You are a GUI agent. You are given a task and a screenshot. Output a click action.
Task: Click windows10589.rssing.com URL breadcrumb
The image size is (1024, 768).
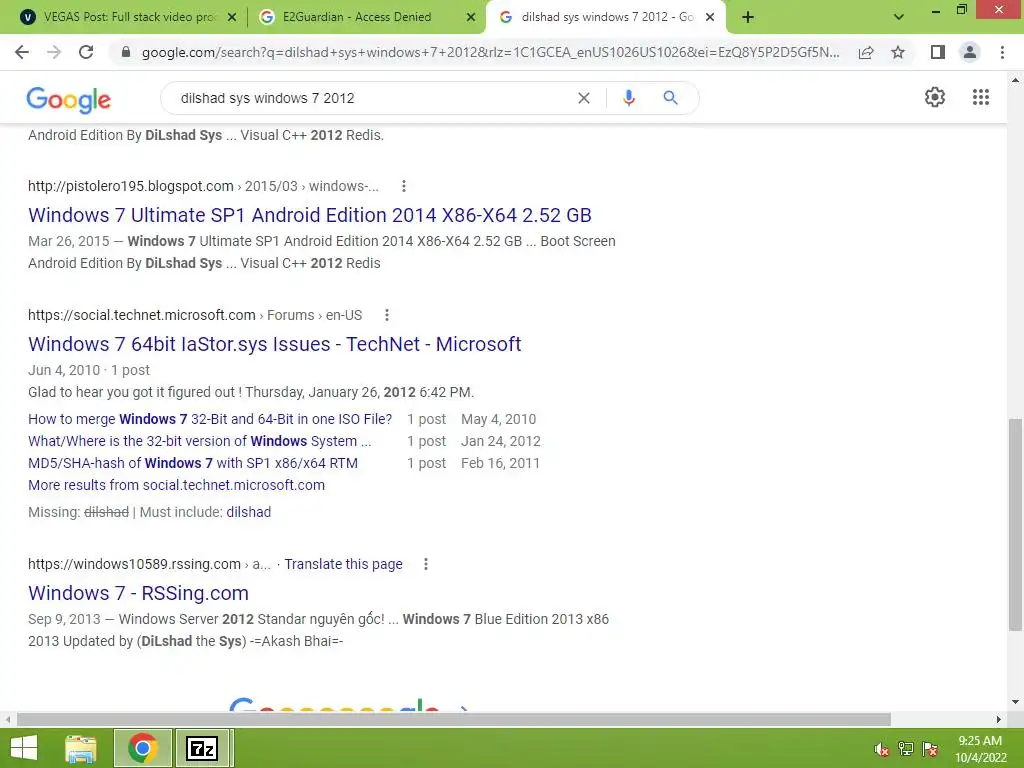click(x=149, y=564)
